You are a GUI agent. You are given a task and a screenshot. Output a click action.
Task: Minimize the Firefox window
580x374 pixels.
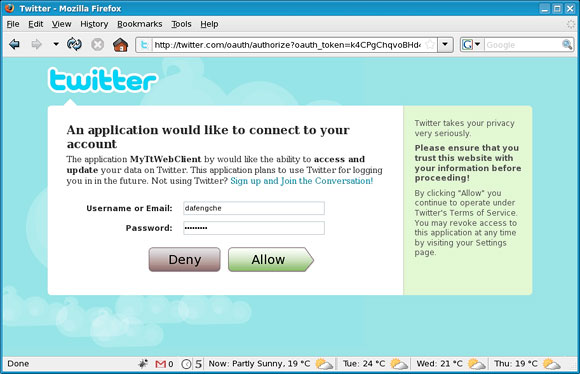pyautogui.click(x=544, y=9)
